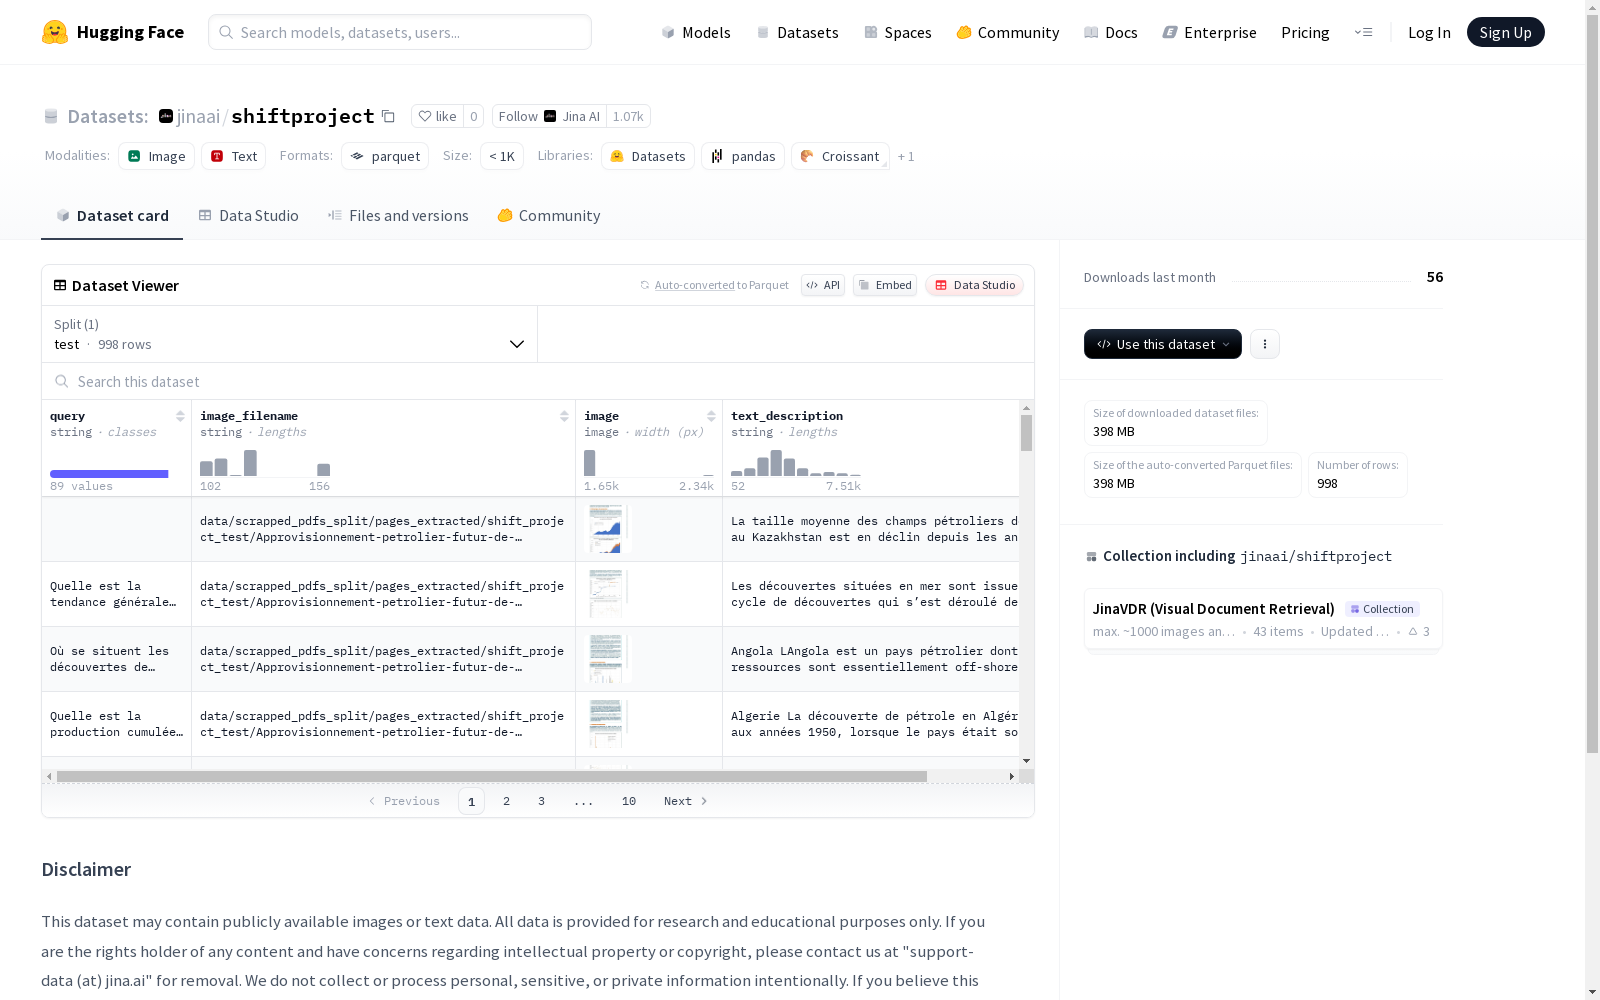Go to page 3 of the dataset
Viewport: 1600px width, 1000px height.
(x=542, y=801)
